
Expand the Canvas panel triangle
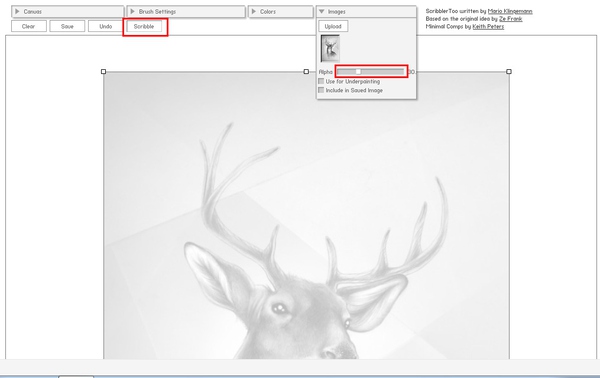[x=17, y=11]
